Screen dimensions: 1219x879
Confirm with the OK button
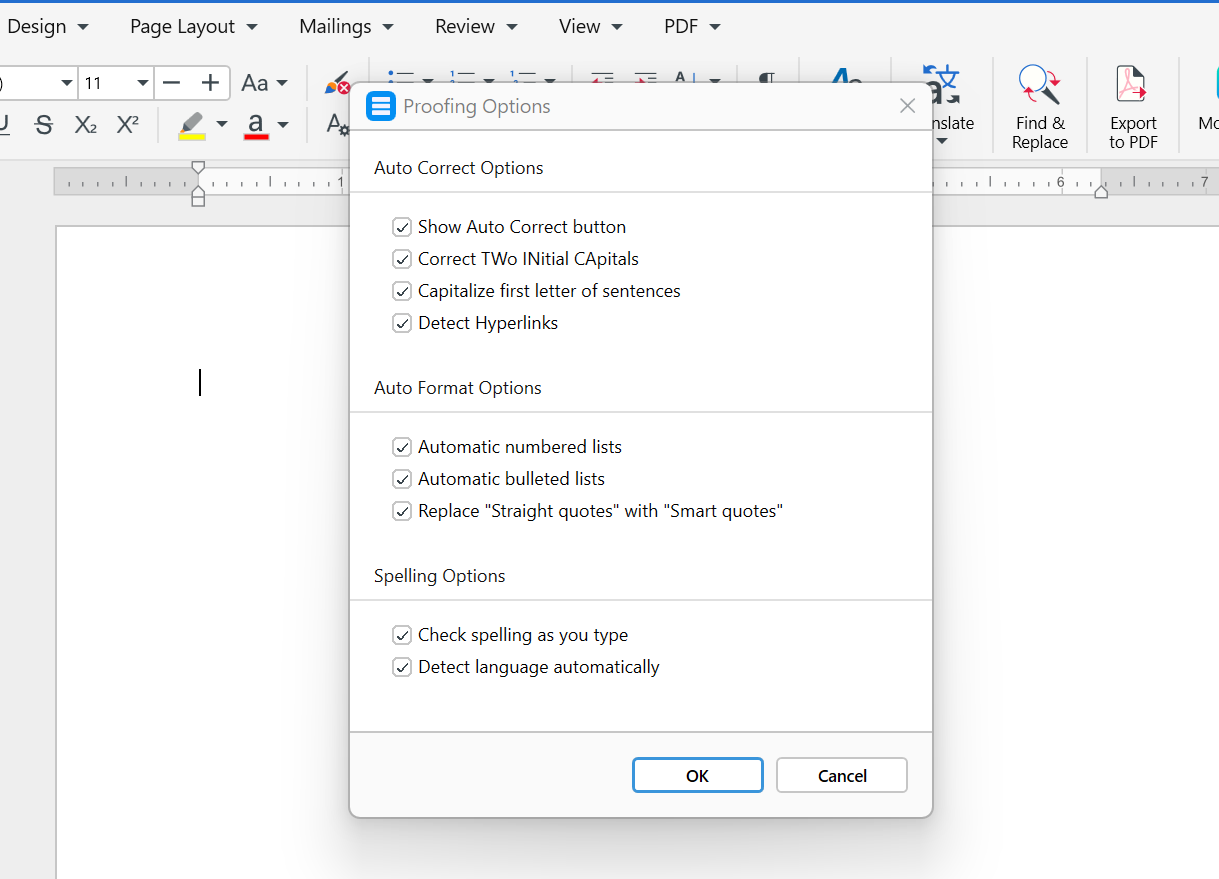tap(698, 776)
